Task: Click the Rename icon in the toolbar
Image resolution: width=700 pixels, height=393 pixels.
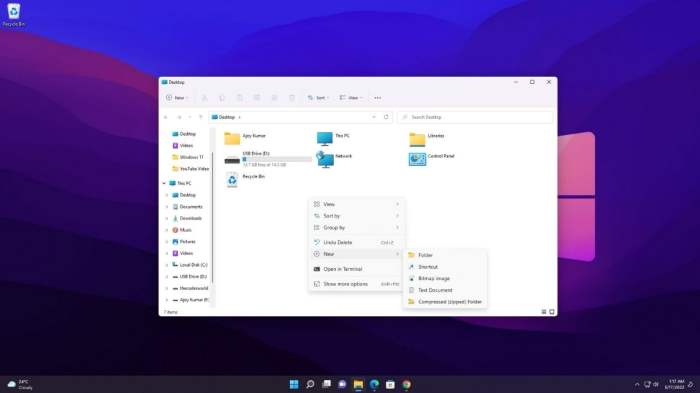Action: [257, 98]
